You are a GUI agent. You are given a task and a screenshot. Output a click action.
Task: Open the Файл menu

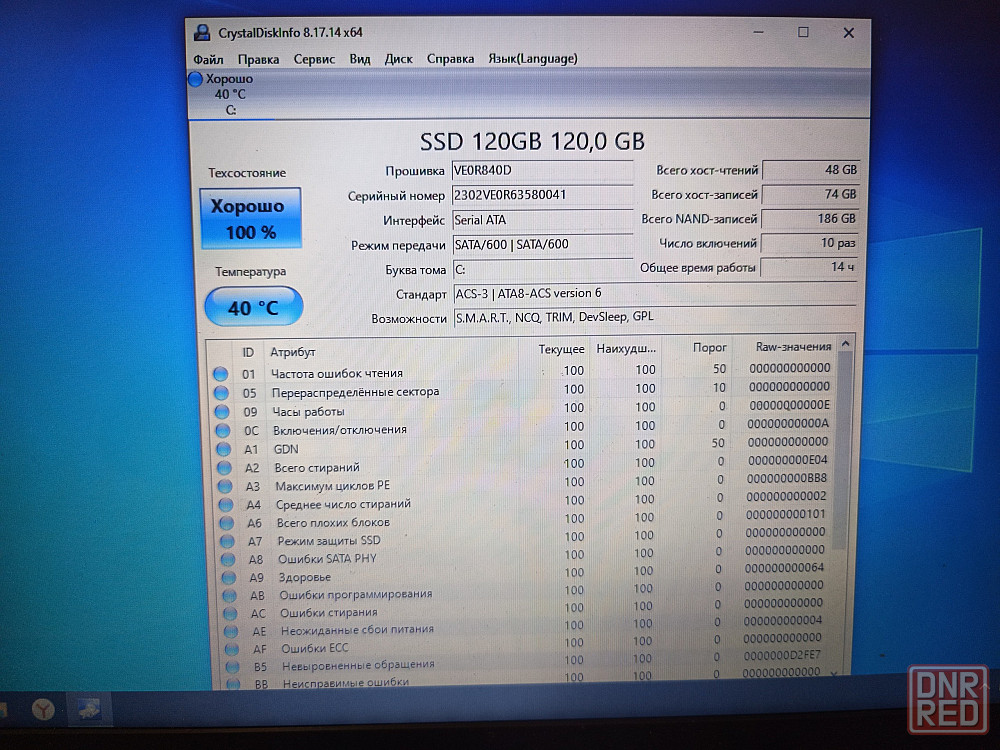tap(208, 59)
